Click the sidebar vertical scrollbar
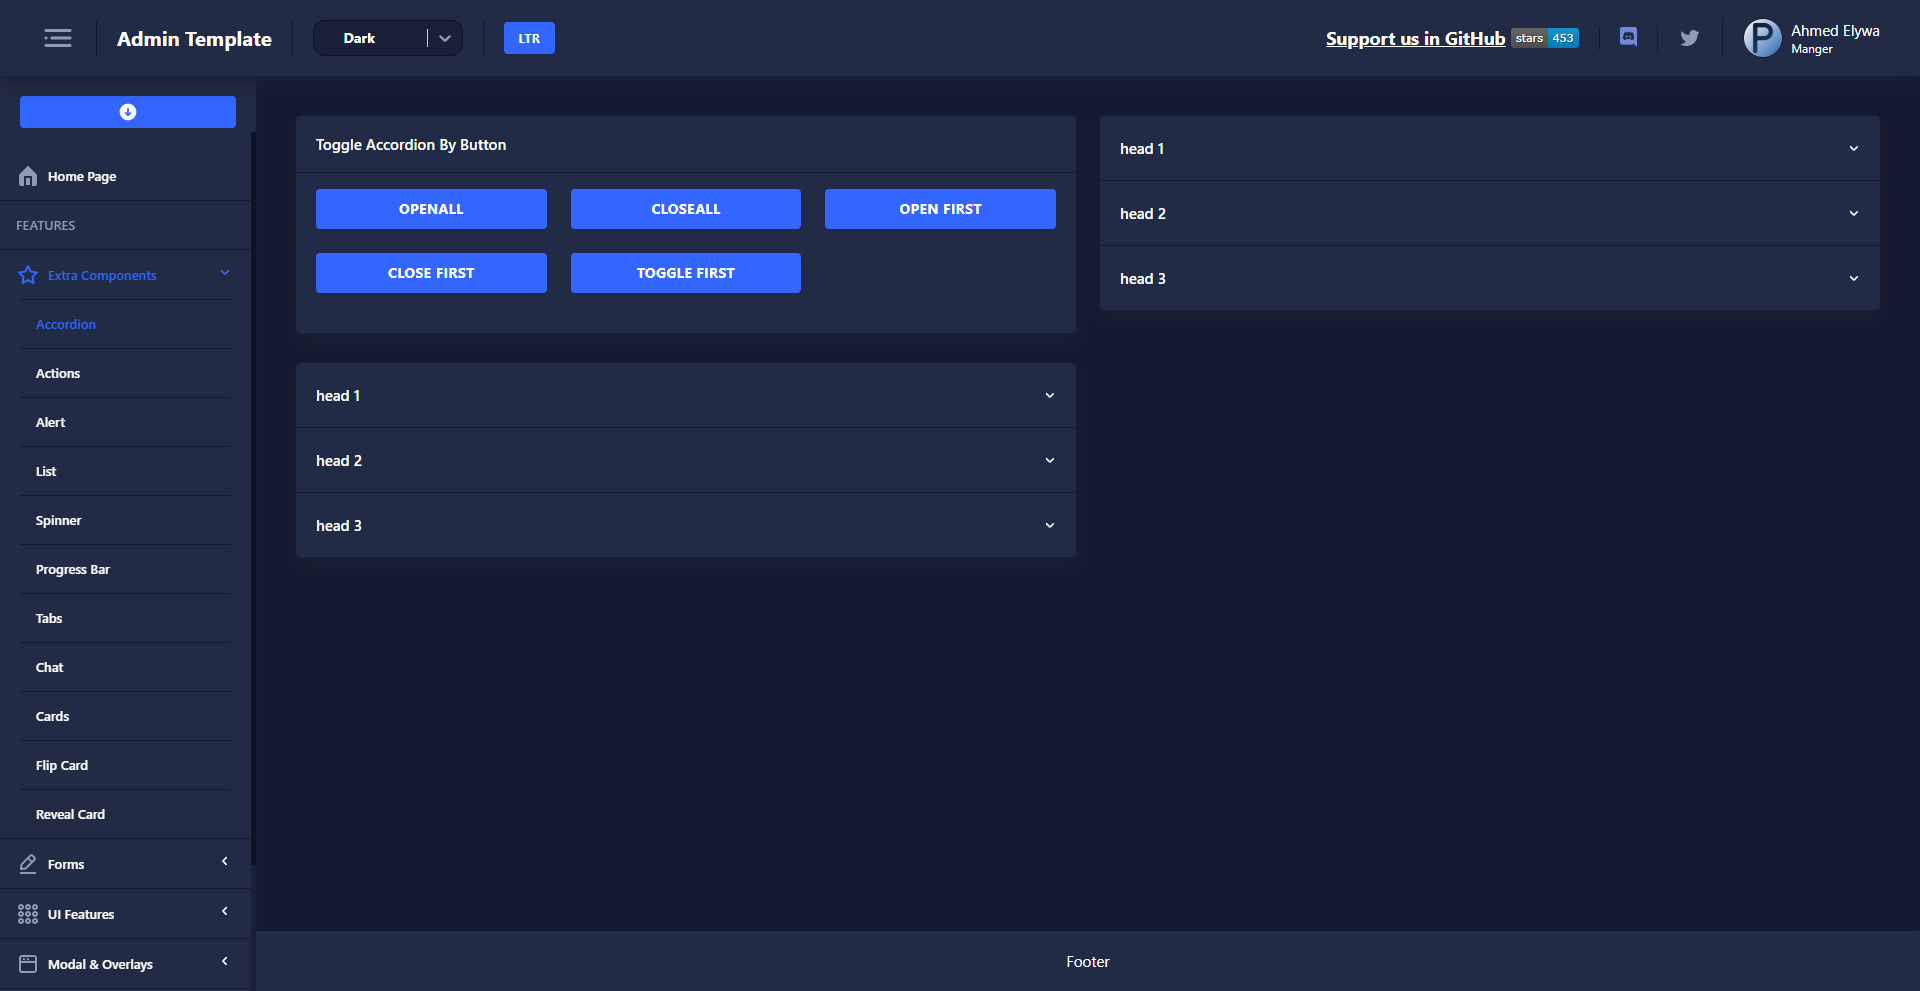 tap(254, 500)
